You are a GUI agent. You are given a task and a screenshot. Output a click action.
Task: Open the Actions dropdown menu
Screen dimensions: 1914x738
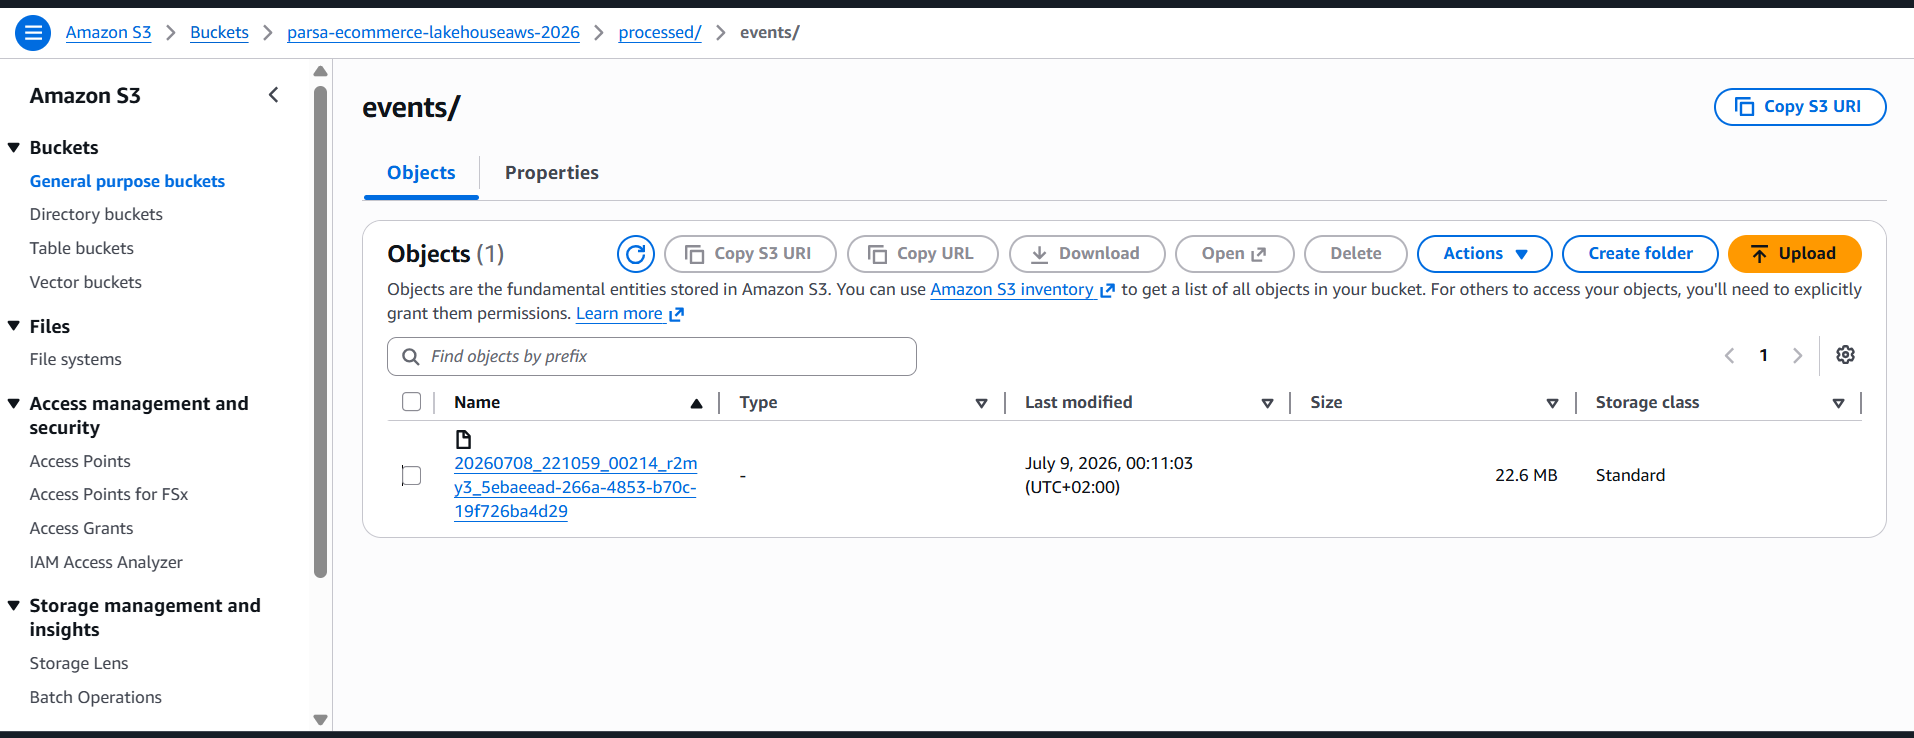pos(1484,254)
